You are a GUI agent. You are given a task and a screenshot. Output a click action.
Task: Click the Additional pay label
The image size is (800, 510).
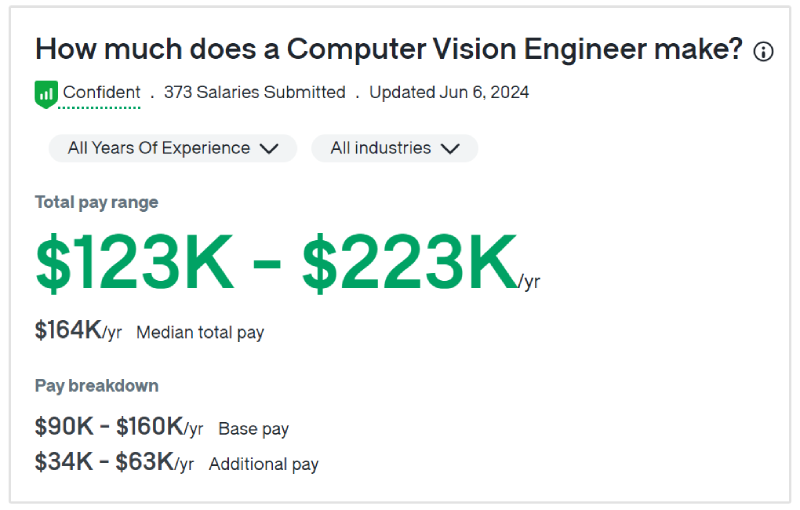[263, 464]
